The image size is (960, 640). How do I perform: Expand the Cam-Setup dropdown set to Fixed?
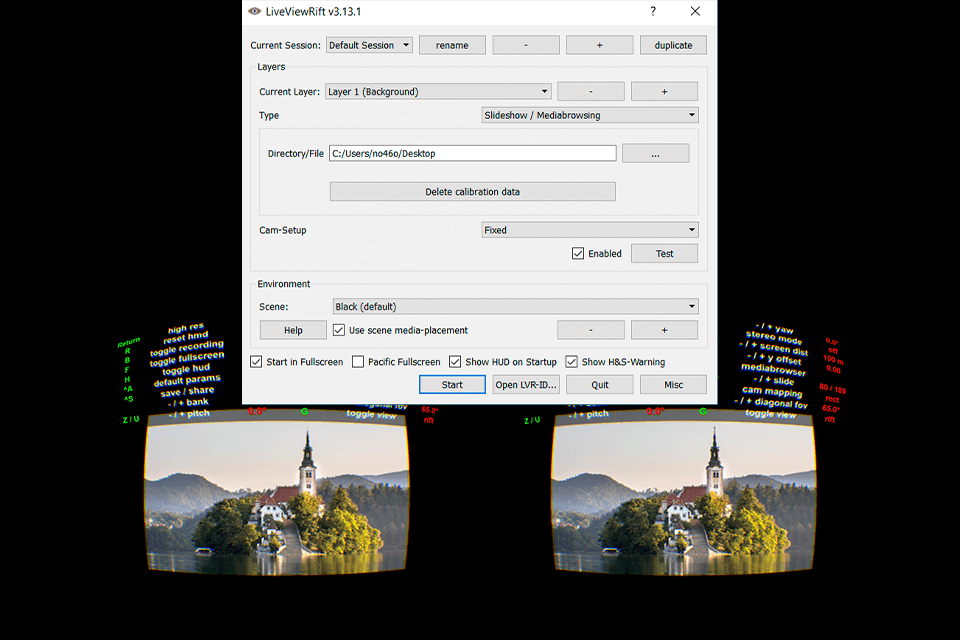[x=589, y=230]
